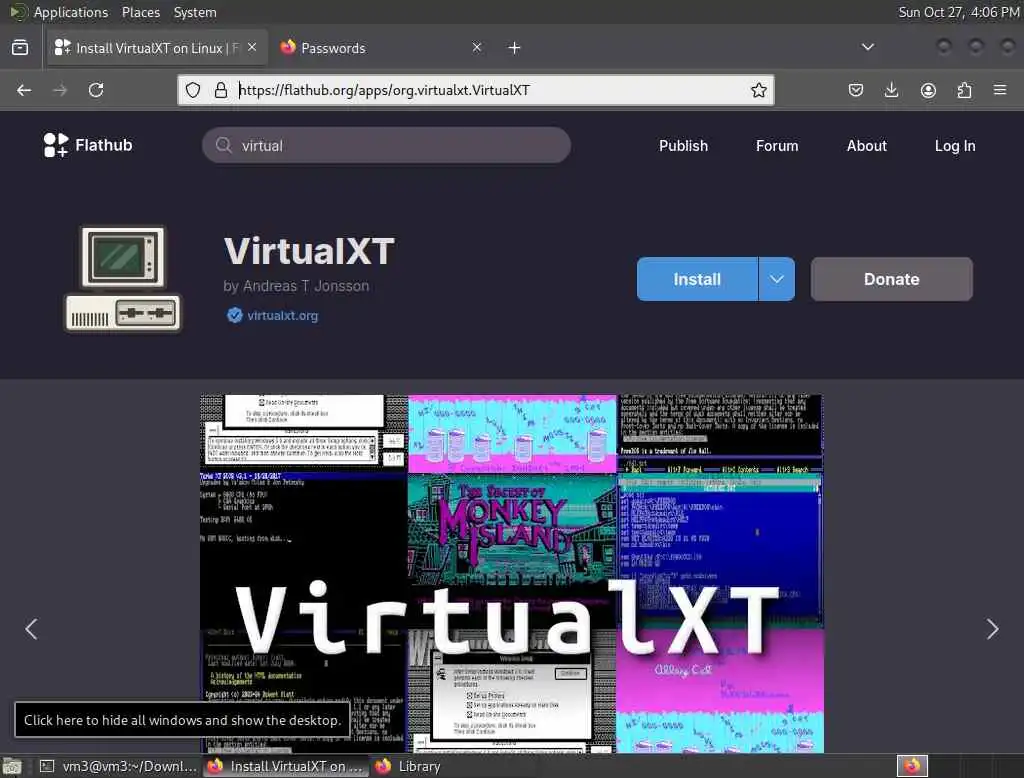Click the Firefox tray icon in panel
The height and width of the screenshot is (778, 1024).
point(912,766)
